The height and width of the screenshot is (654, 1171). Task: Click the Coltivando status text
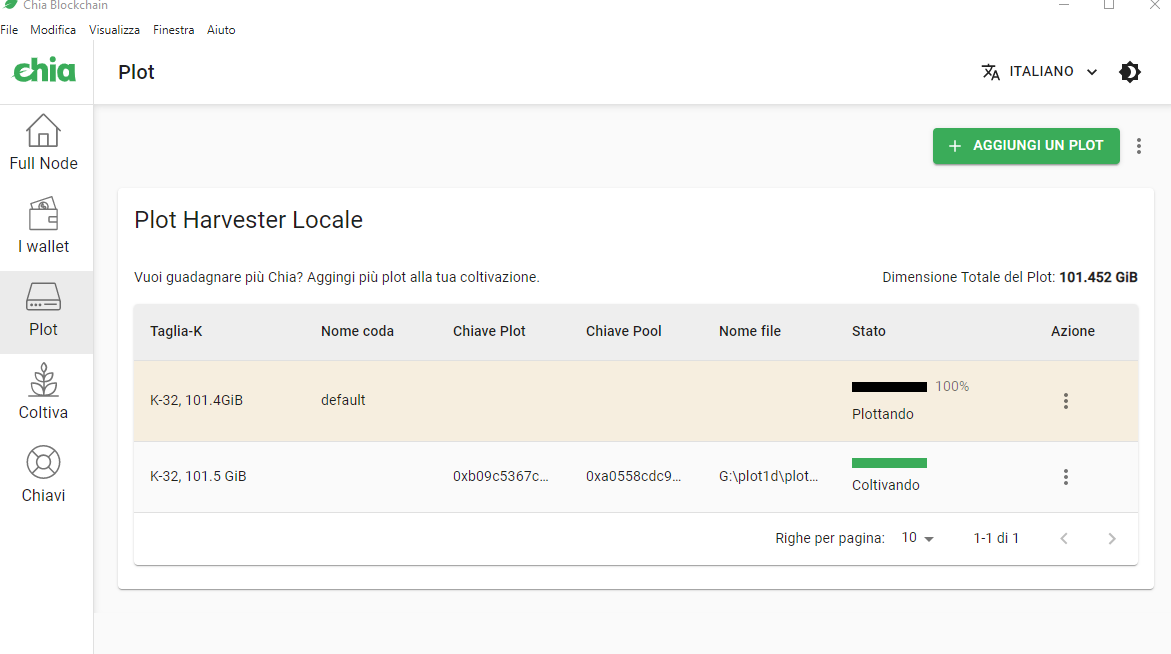(886, 485)
